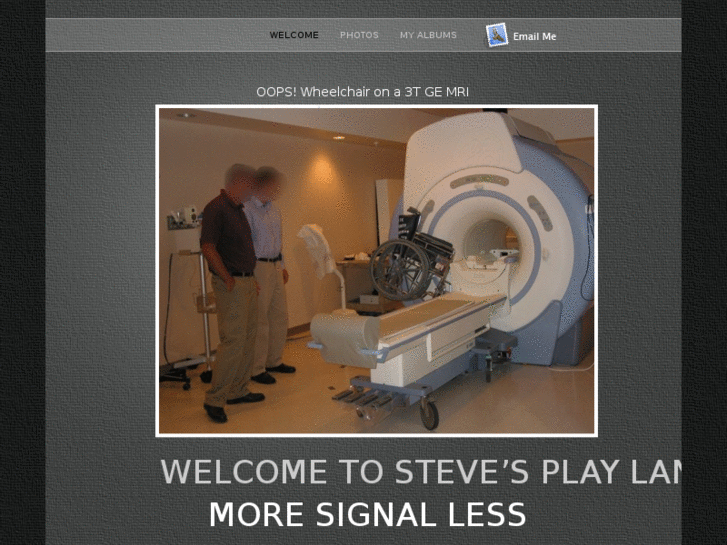Click the white garment on the chair
Image resolution: width=727 pixels, height=545 pixels.
point(317,250)
